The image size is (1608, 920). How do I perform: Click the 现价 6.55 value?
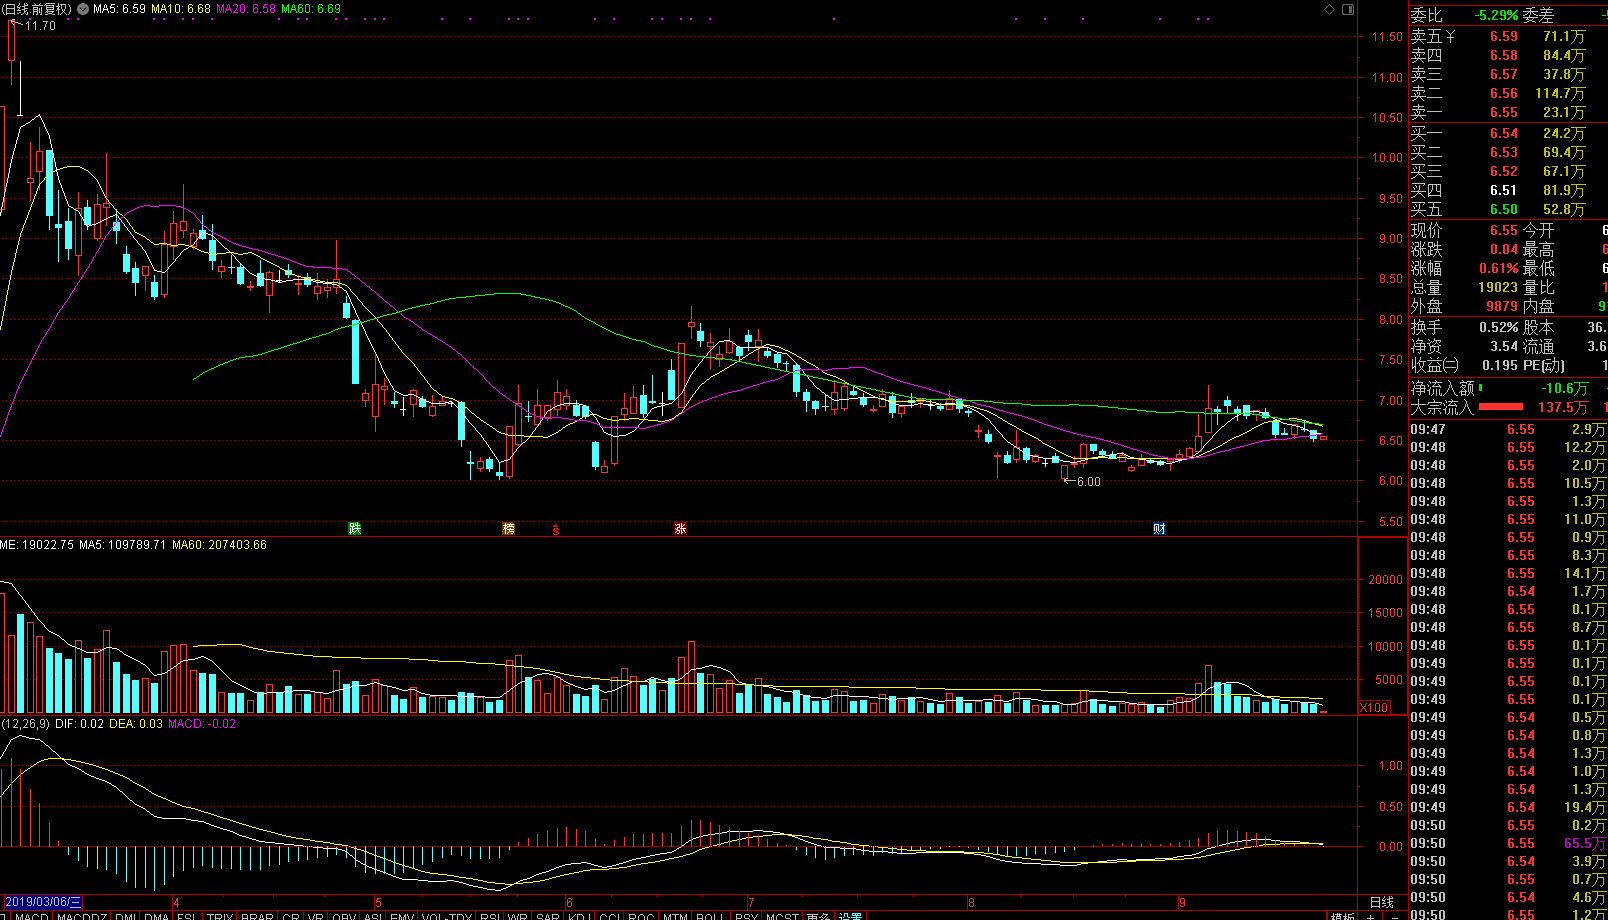pyautogui.click(x=1504, y=230)
